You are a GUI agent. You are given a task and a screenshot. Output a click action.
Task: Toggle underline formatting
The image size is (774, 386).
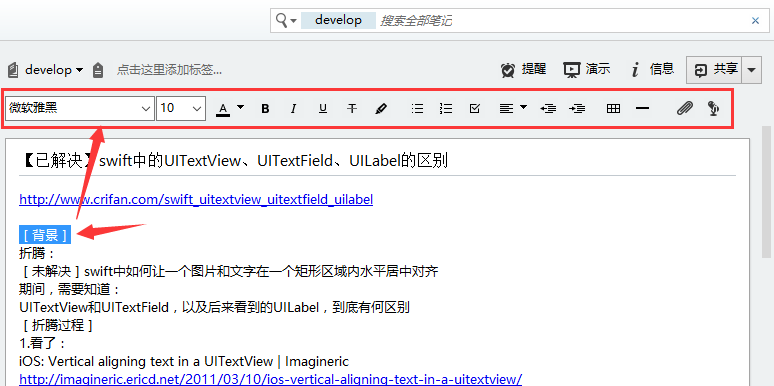tap(323, 109)
